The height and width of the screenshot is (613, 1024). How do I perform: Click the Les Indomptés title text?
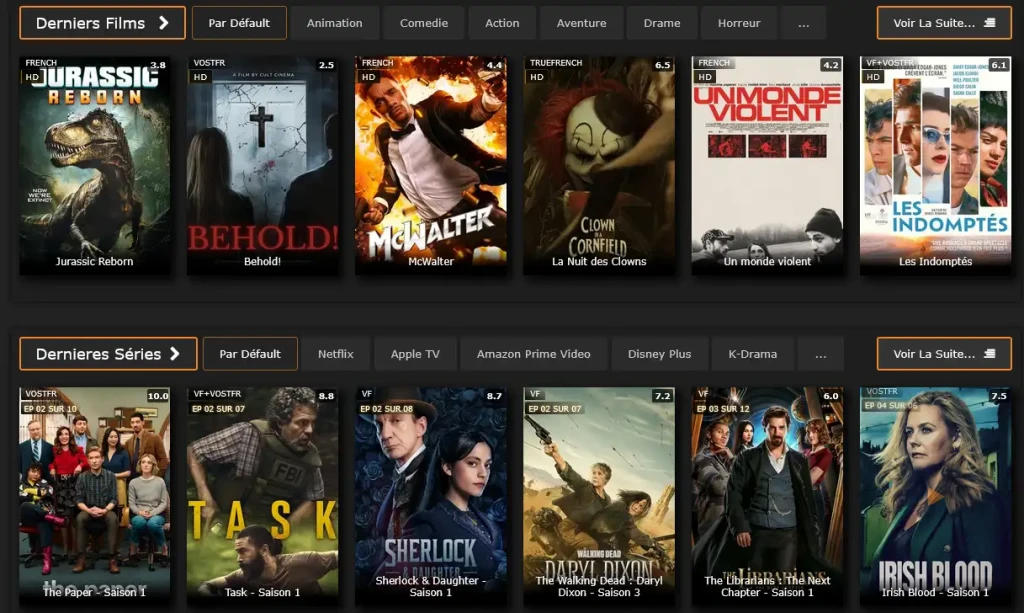(936, 261)
